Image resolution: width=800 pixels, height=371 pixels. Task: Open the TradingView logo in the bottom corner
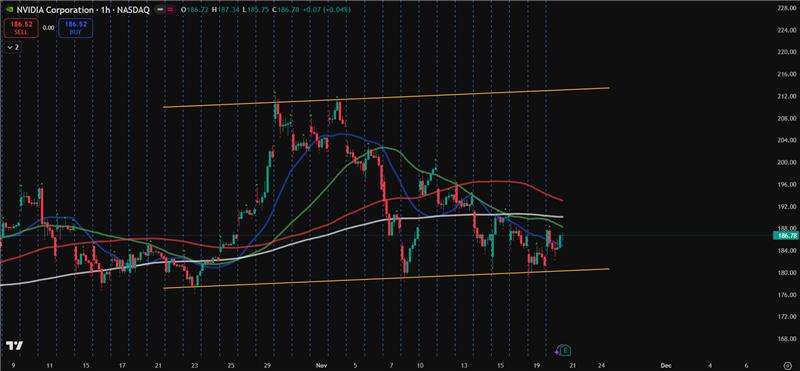click(14, 345)
